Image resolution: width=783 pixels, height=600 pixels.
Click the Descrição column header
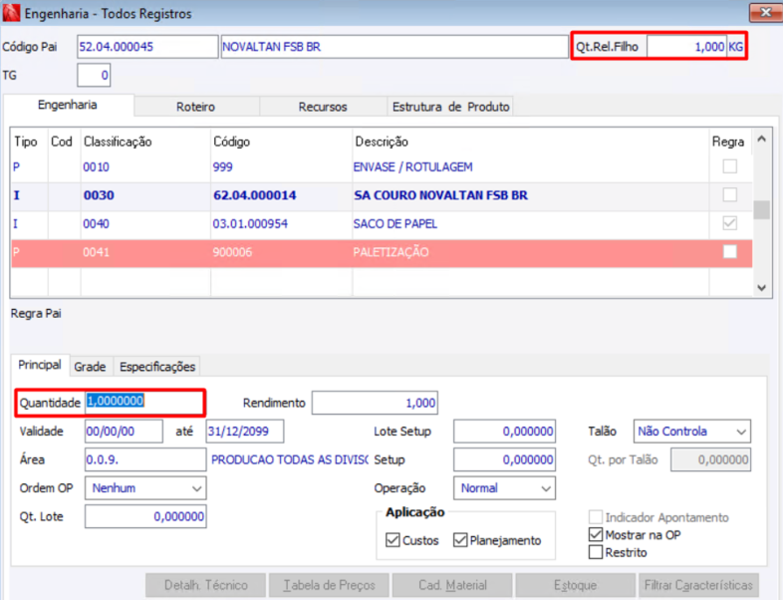click(x=382, y=142)
